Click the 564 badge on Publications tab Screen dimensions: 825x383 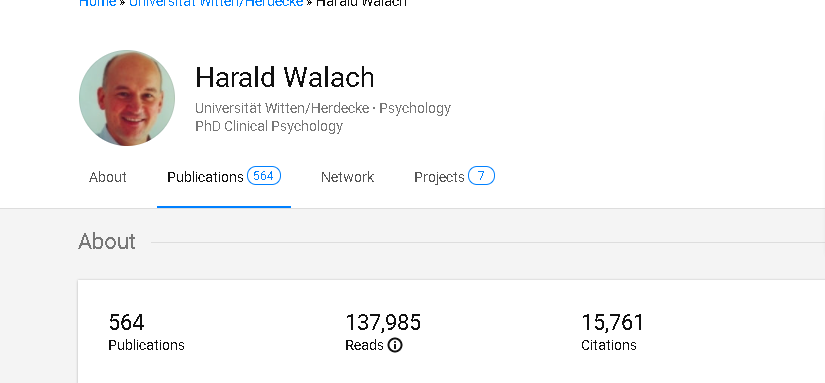point(264,176)
